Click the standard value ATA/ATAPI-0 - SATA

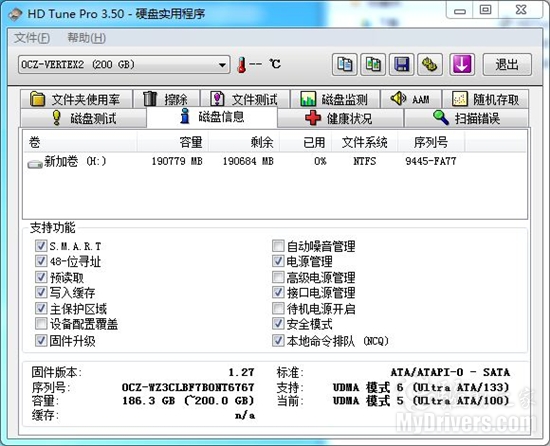pyautogui.click(x=450, y=372)
